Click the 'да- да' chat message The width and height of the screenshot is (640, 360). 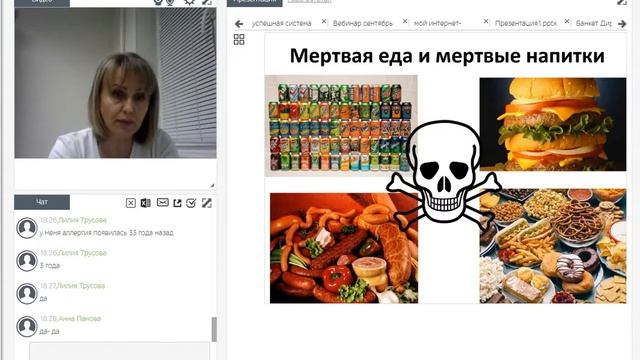click(49, 331)
